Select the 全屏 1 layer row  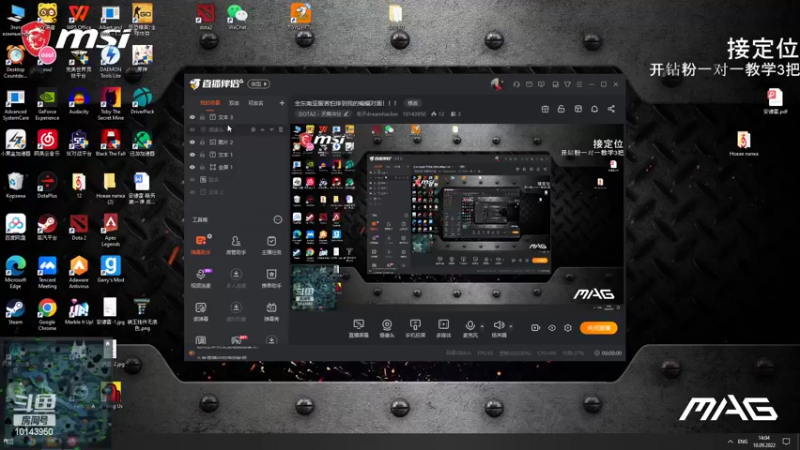236,167
